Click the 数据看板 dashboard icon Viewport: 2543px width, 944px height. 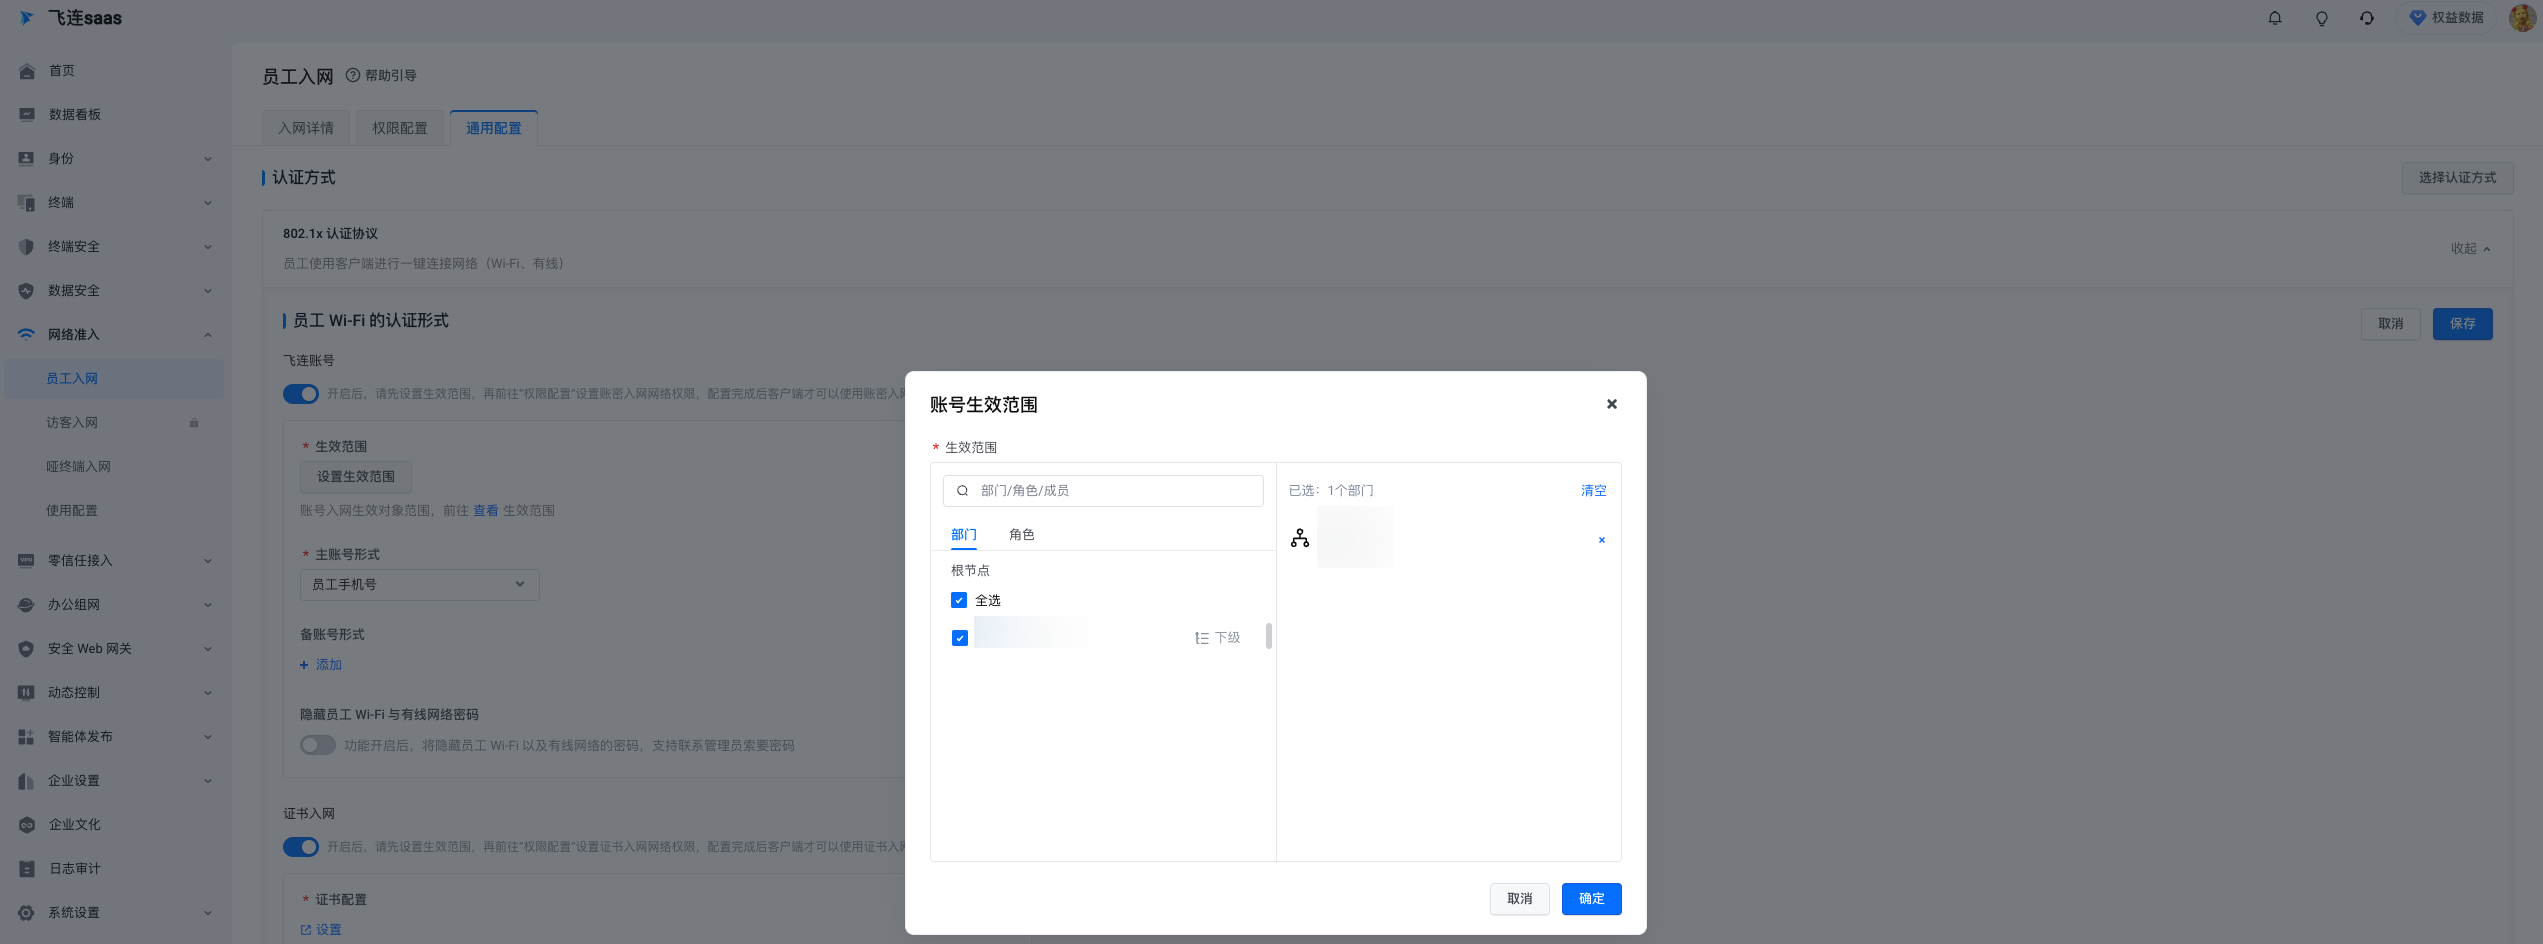coord(27,115)
